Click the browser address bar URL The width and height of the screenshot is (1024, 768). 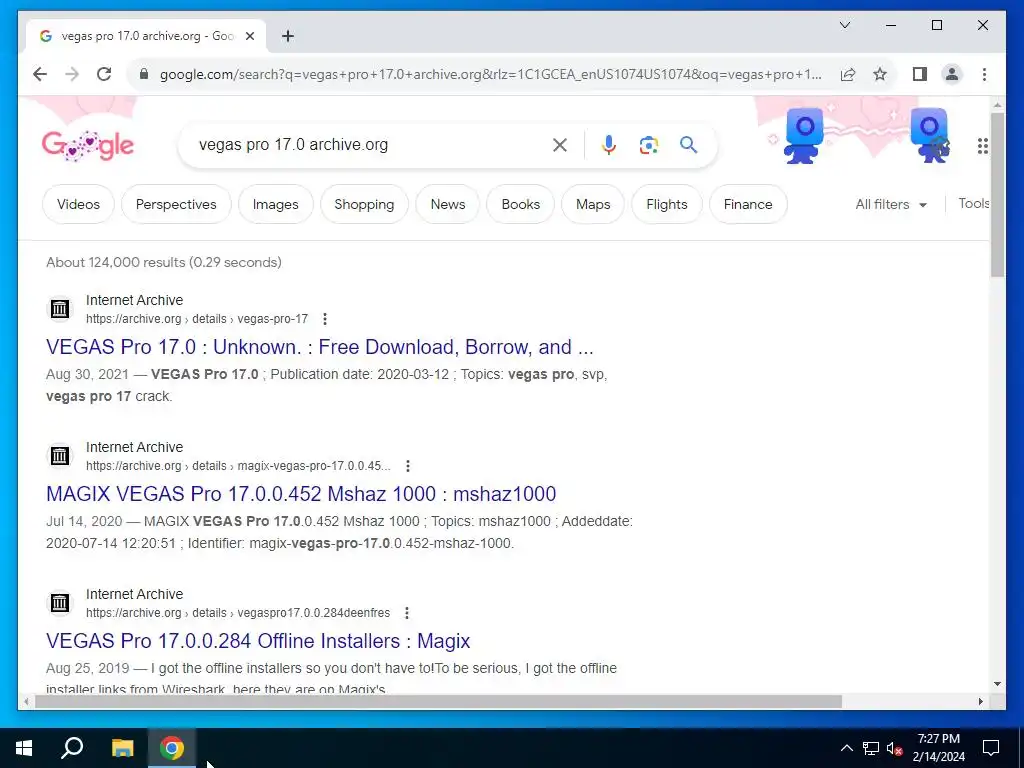click(x=490, y=74)
